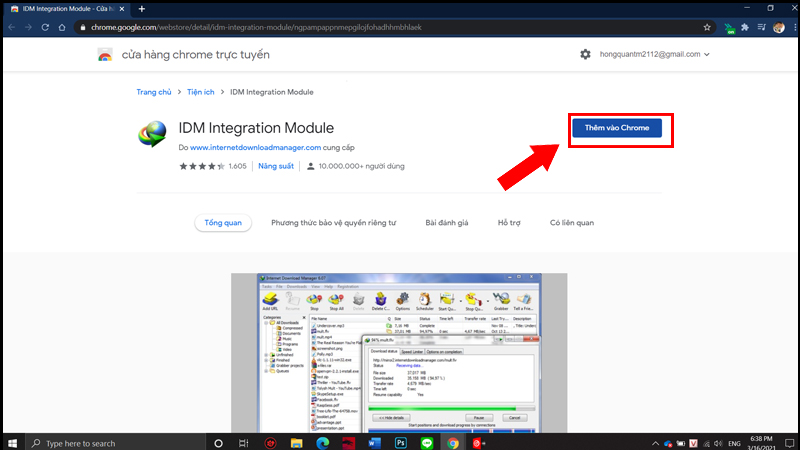This screenshot has width=800, height=450.
Task: Open the Năng suất category link
Action: coord(276,166)
